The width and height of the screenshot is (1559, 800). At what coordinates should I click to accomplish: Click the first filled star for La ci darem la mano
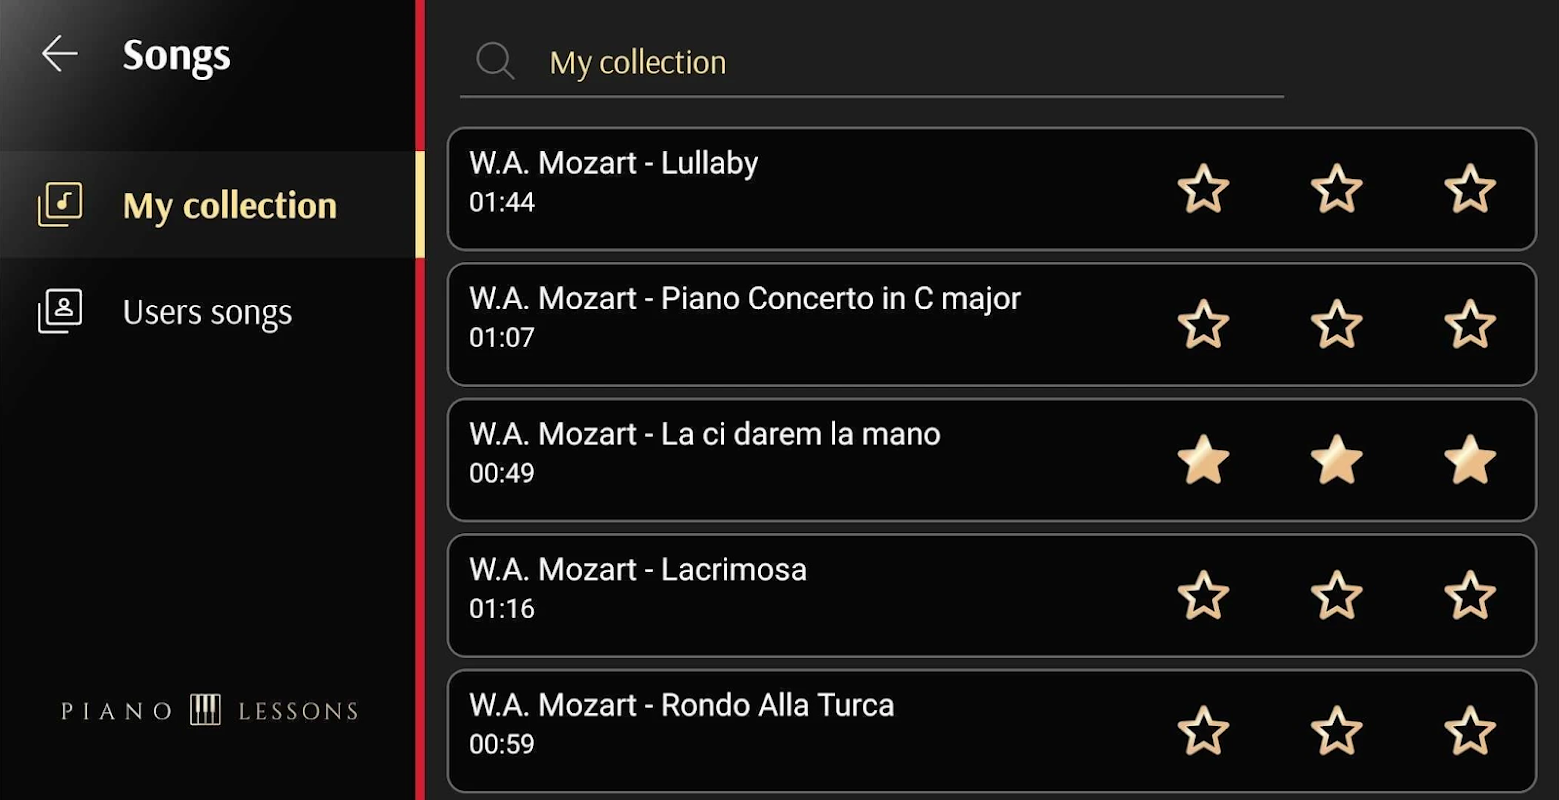(x=1203, y=460)
